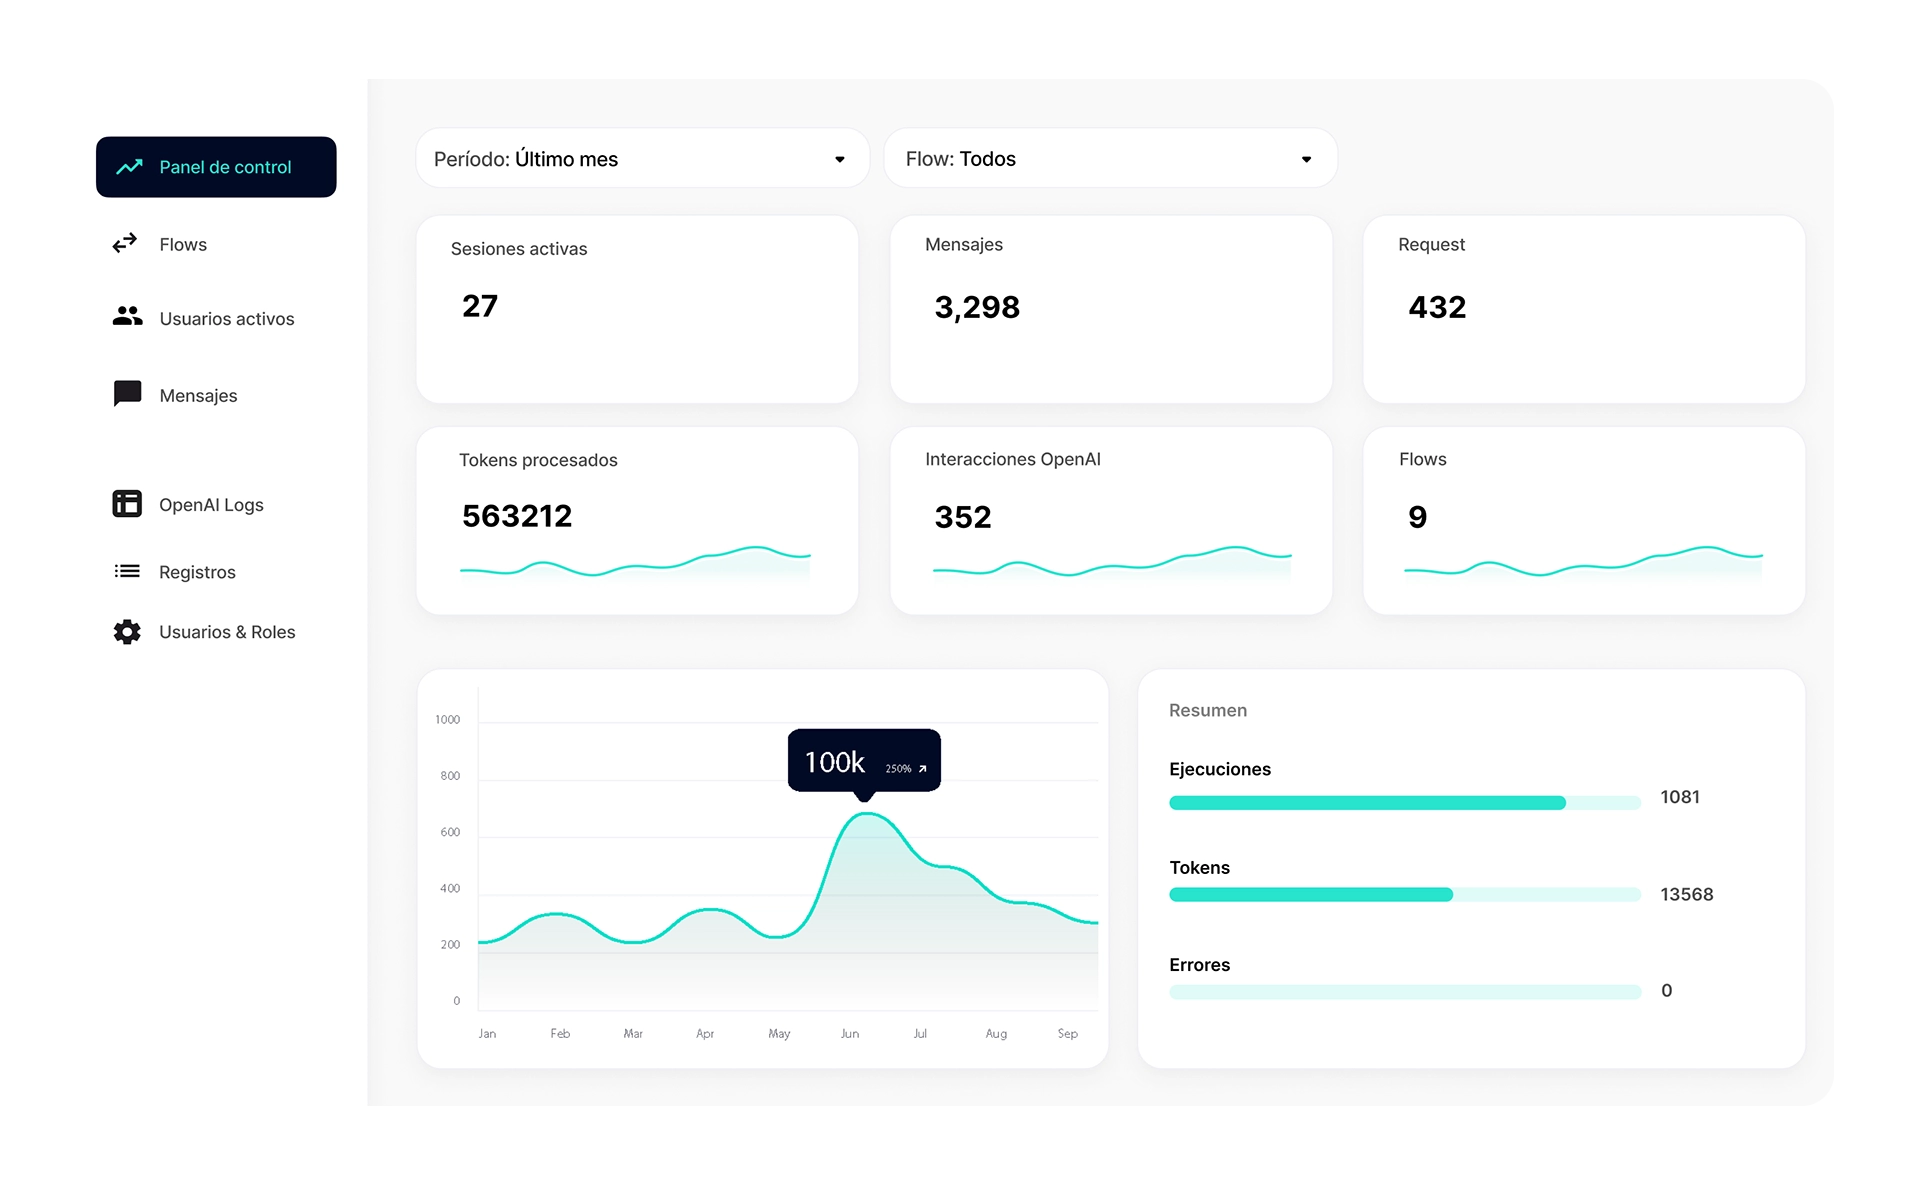Click the Usuarios activos people icon
The width and height of the screenshot is (1918, 1178).
point(127,317)
